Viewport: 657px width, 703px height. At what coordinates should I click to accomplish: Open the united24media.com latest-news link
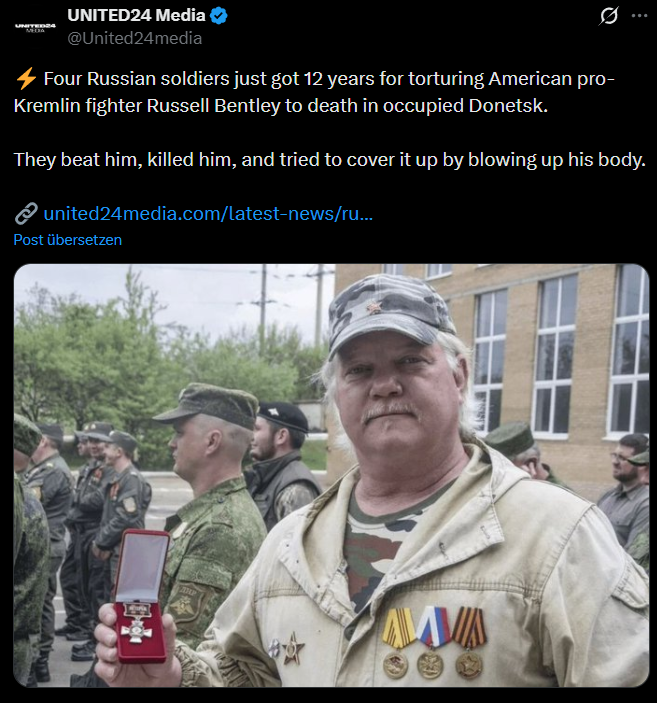click(x=208, y=213)
